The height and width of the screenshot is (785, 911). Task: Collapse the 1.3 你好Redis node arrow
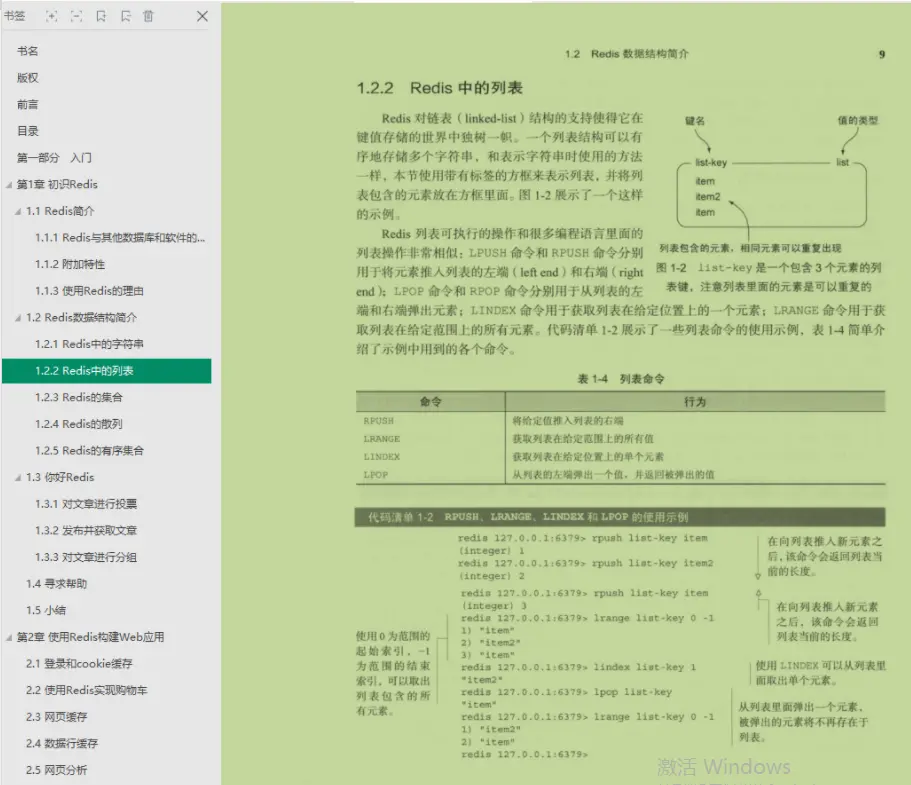[18, 478]
